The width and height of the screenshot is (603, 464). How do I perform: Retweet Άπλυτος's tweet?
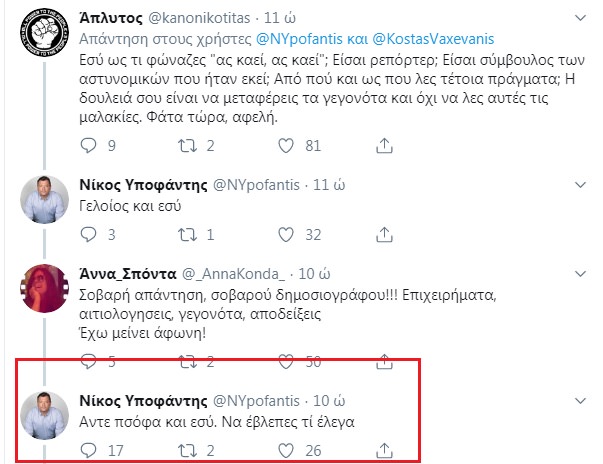tap(185, 146)
